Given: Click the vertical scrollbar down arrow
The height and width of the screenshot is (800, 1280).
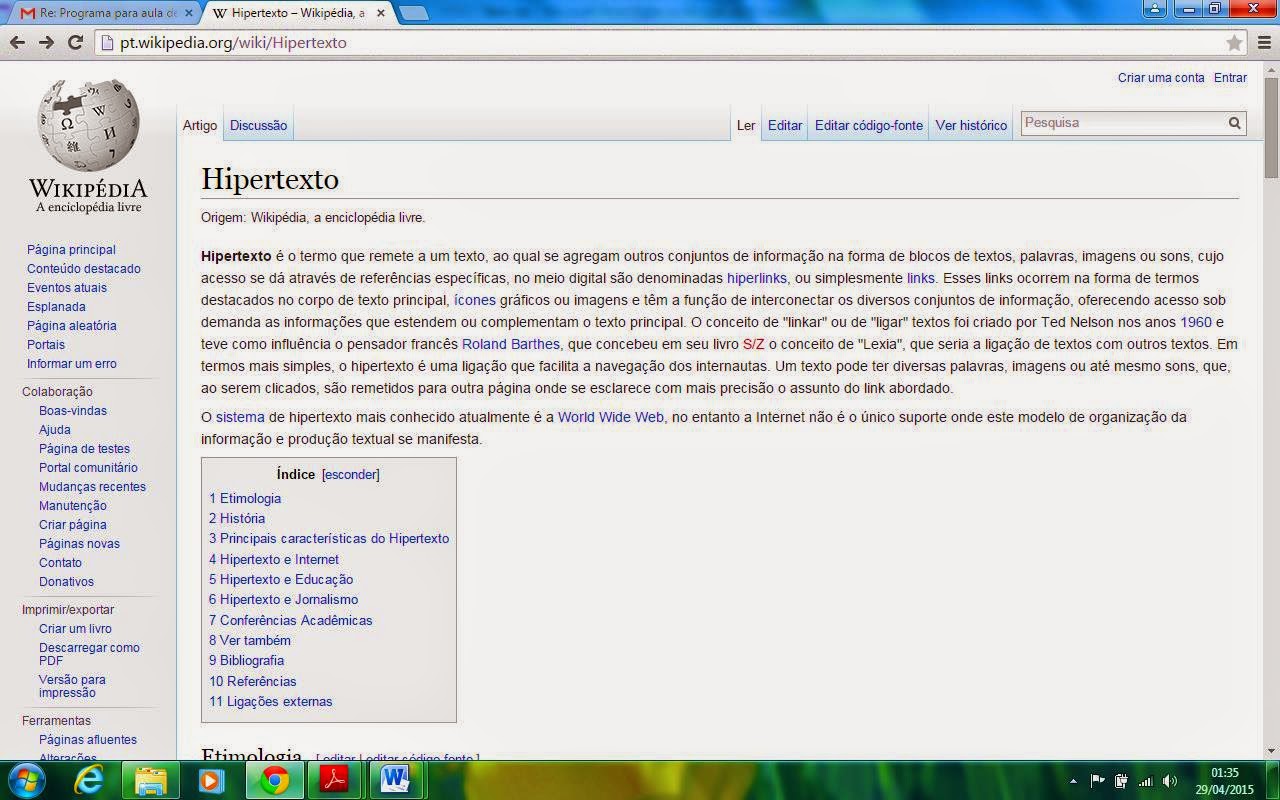Looking at the screenshot, I should (x=1271, y=750).
